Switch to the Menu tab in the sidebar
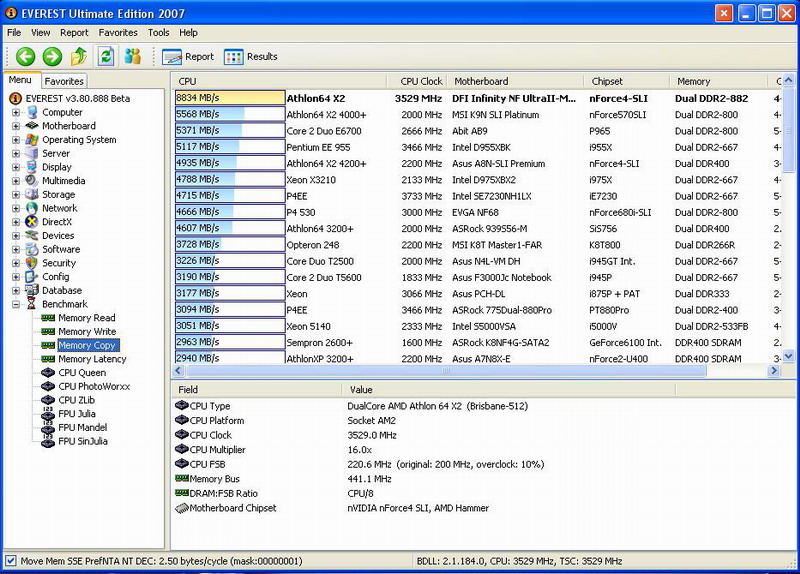This screenshot has width=800, height=574. [20, 80]
